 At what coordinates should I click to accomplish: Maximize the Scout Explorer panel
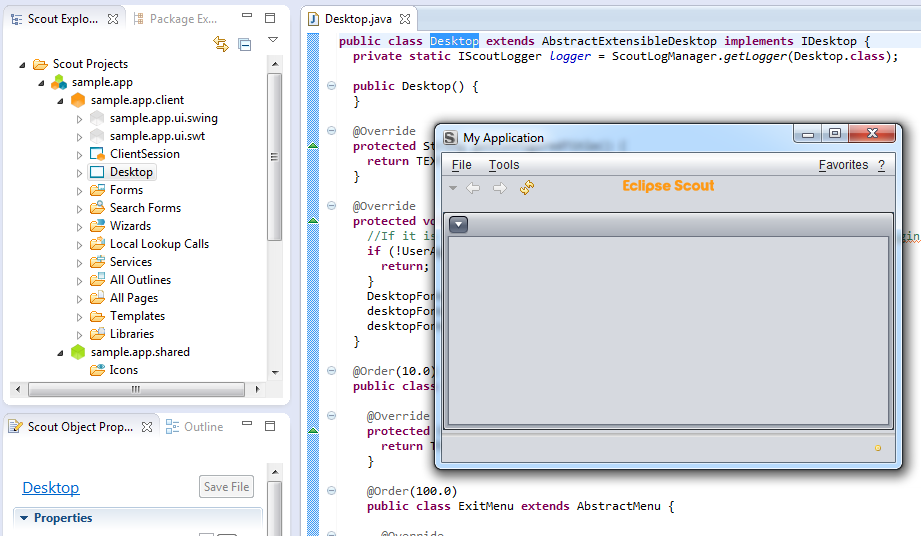coord(270,18)
